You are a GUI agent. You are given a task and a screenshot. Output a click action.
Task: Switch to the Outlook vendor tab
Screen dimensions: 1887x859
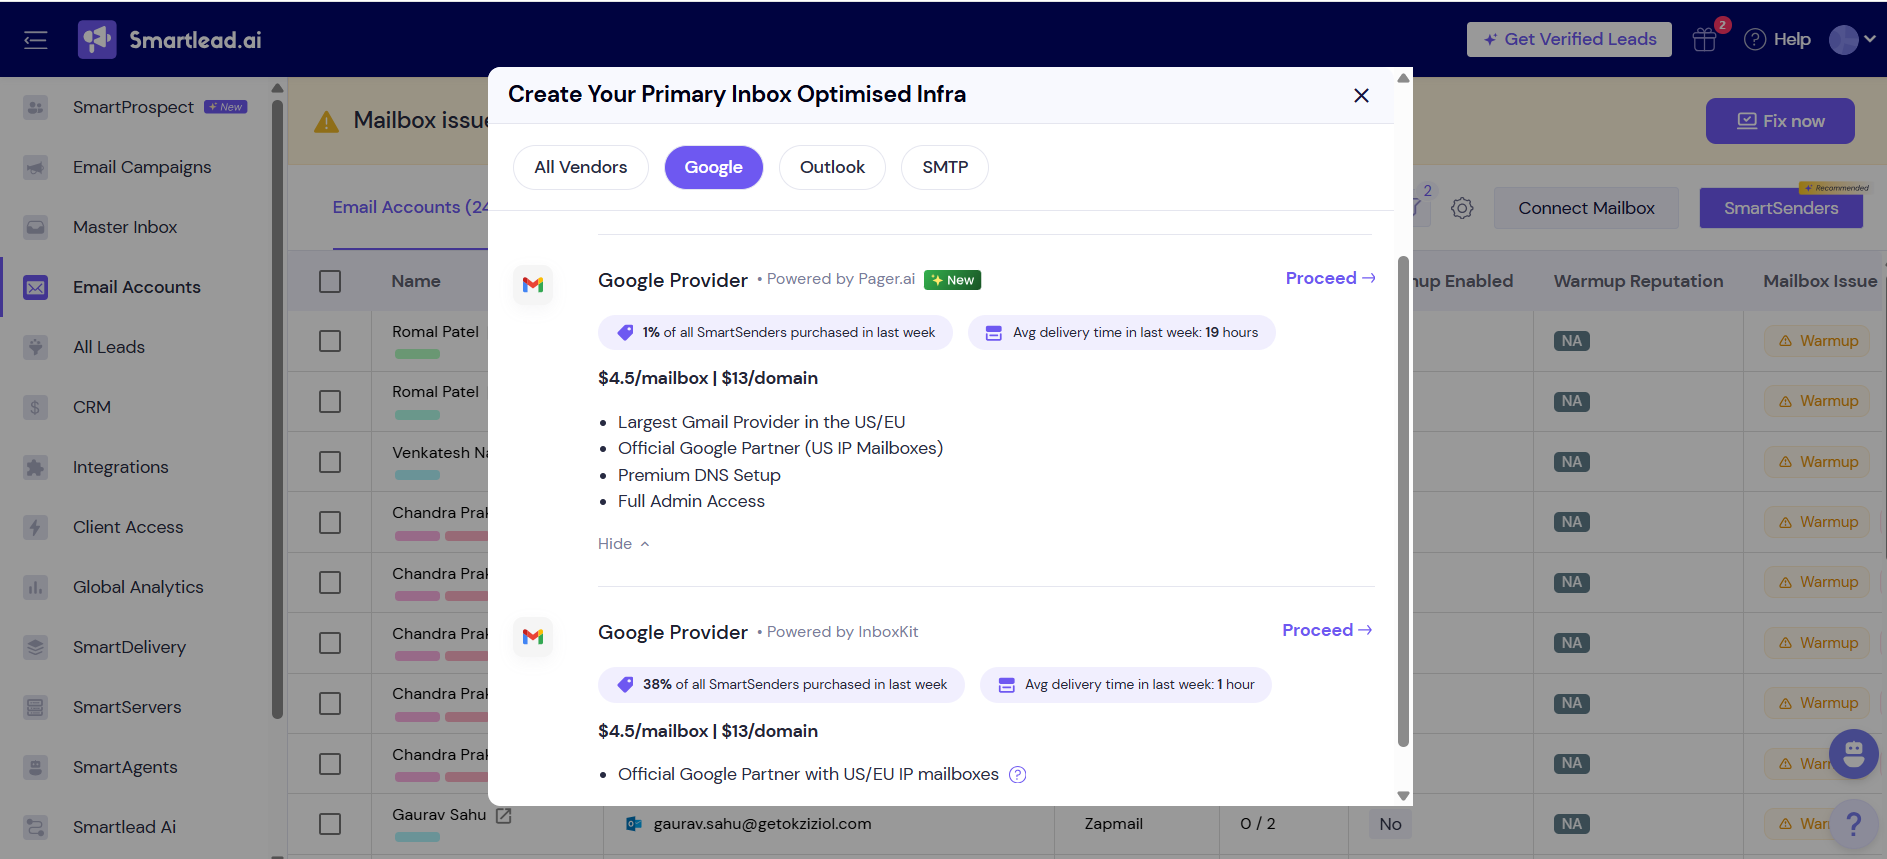click(832, 167)
